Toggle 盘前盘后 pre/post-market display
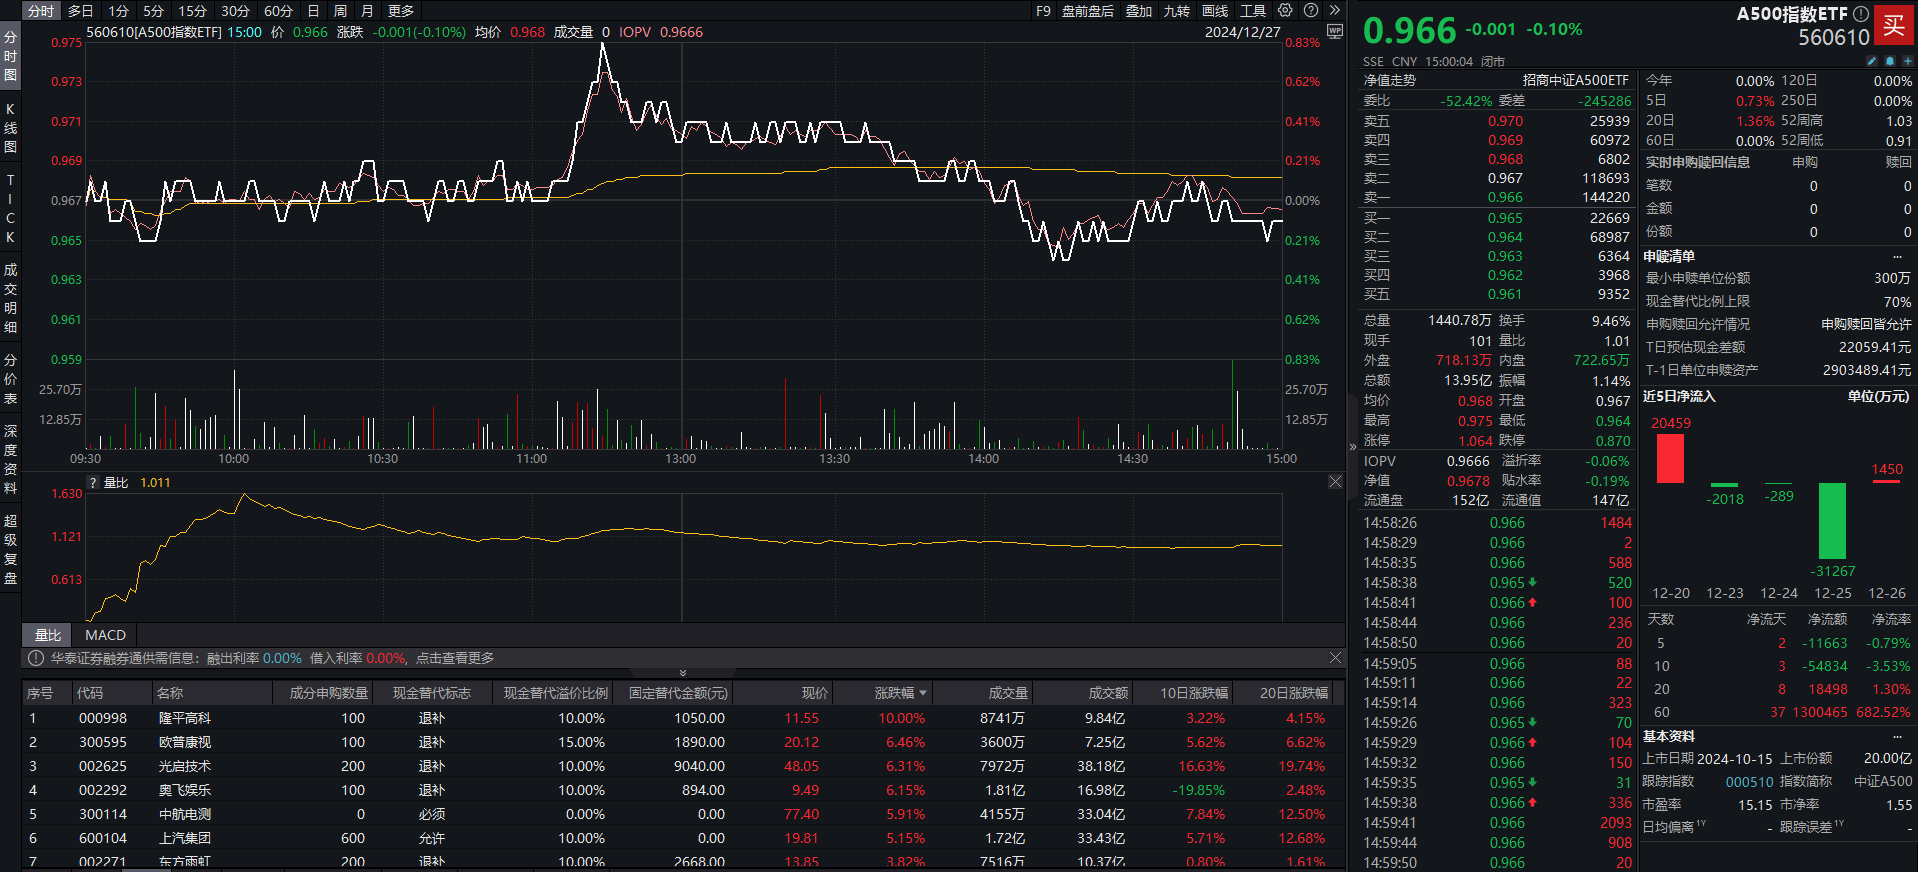This screenshot has width=1918, height=872. [x=1087, y=11]
